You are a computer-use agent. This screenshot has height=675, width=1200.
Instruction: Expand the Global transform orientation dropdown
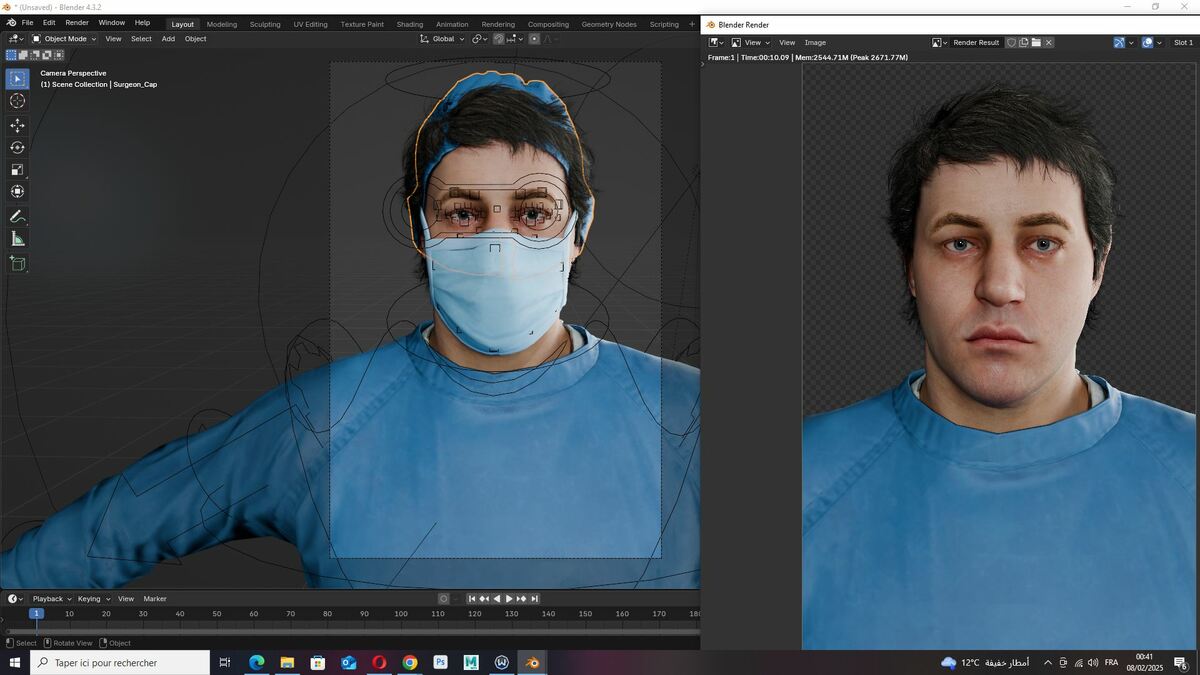click(442, 39)
